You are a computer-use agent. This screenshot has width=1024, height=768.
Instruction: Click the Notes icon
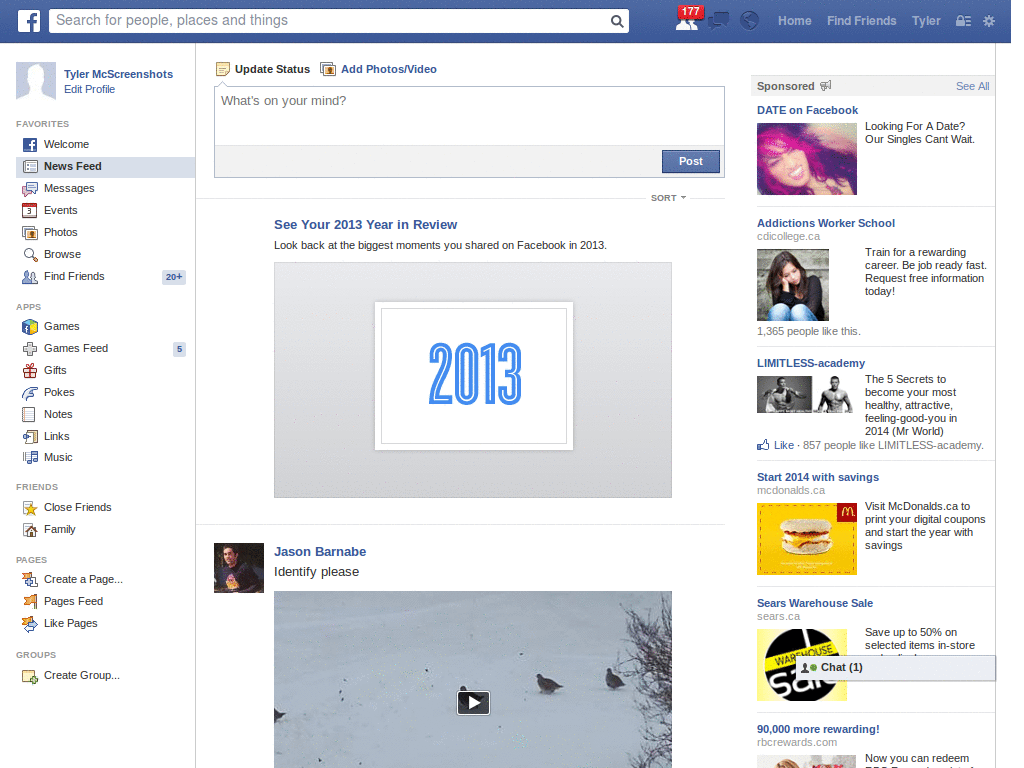click(29, 414)
